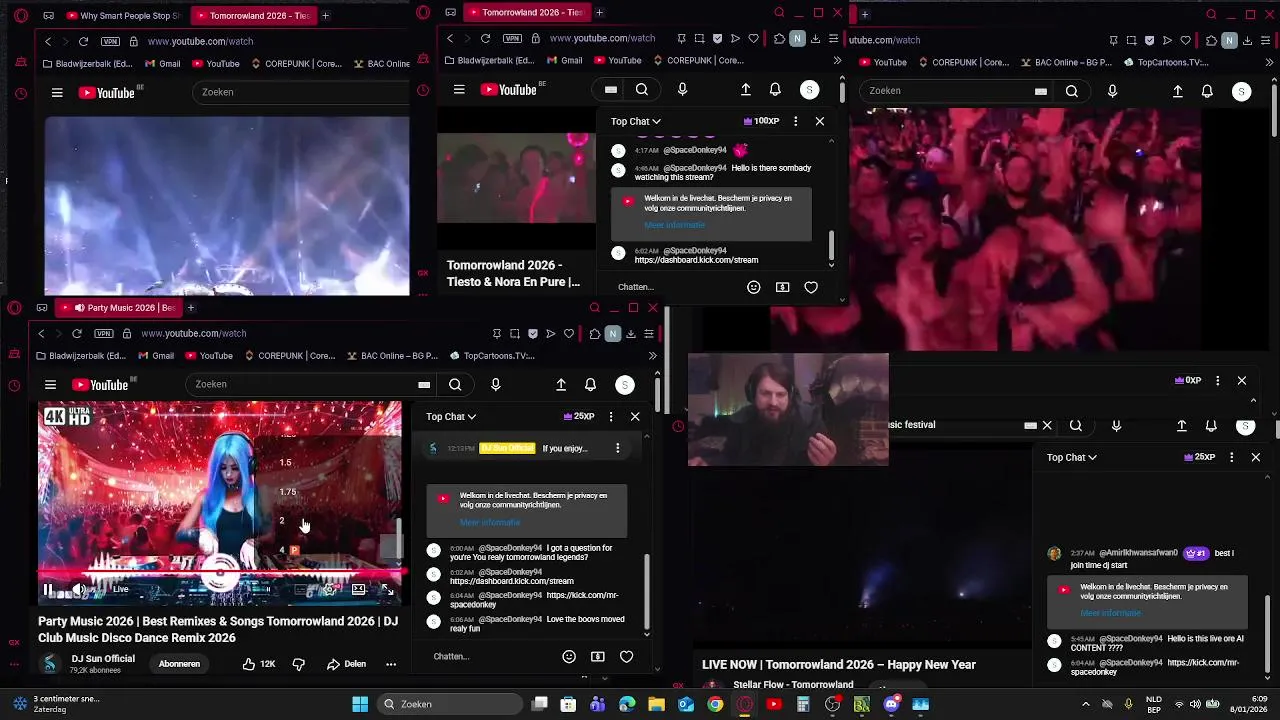Open more actions menu next to Delen
Viewport: 1280px width, 720px height.
click(x=391, y=664)
